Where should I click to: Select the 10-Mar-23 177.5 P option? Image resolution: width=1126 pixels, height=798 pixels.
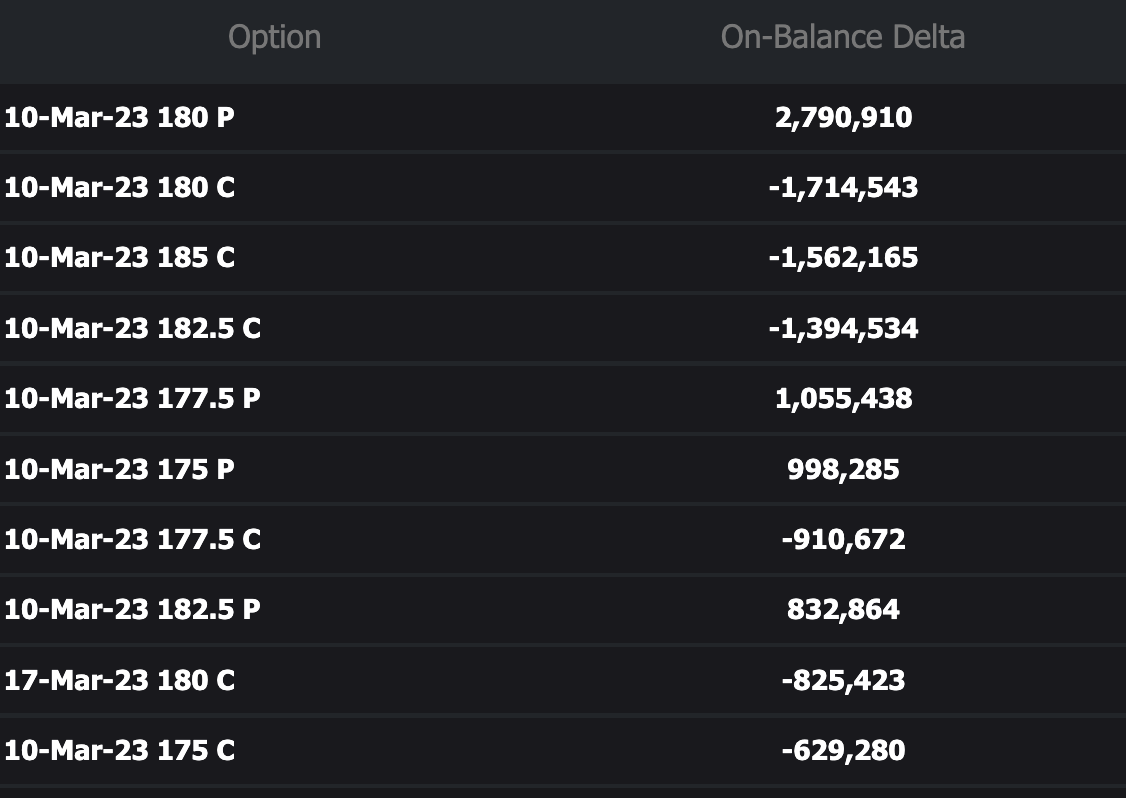coord(132,399)
